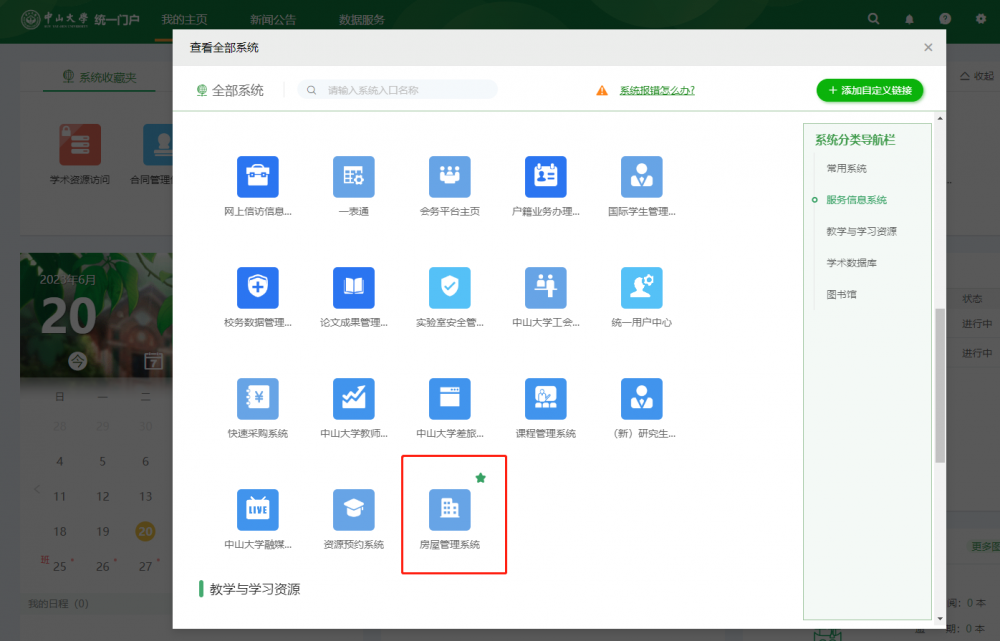Image resolution: width=1000 pixels, height=641 pixels.
Task: Click the 今 today button on calendar
Action: (78, 362)
